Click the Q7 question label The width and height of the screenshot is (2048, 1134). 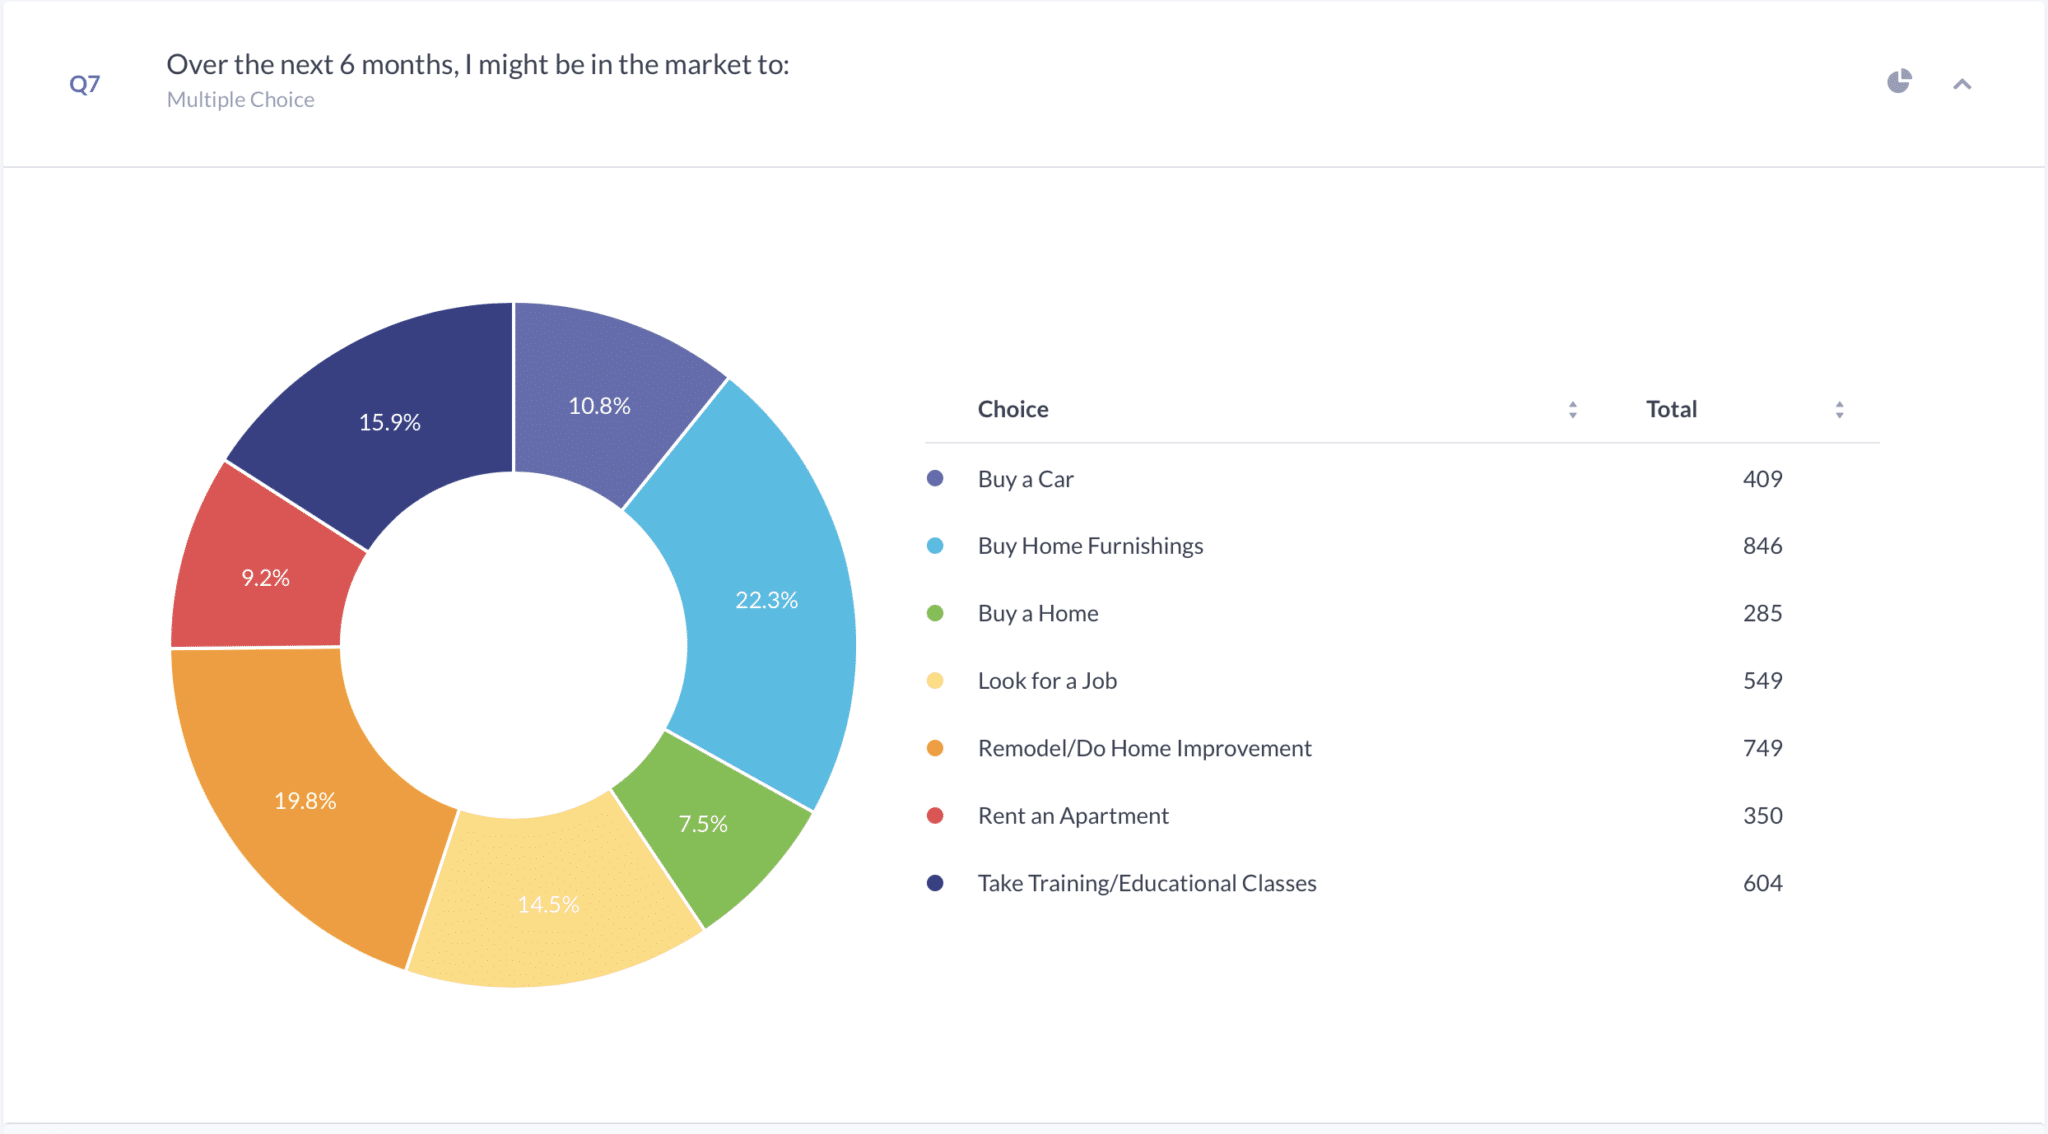click(x=84, y=84)
